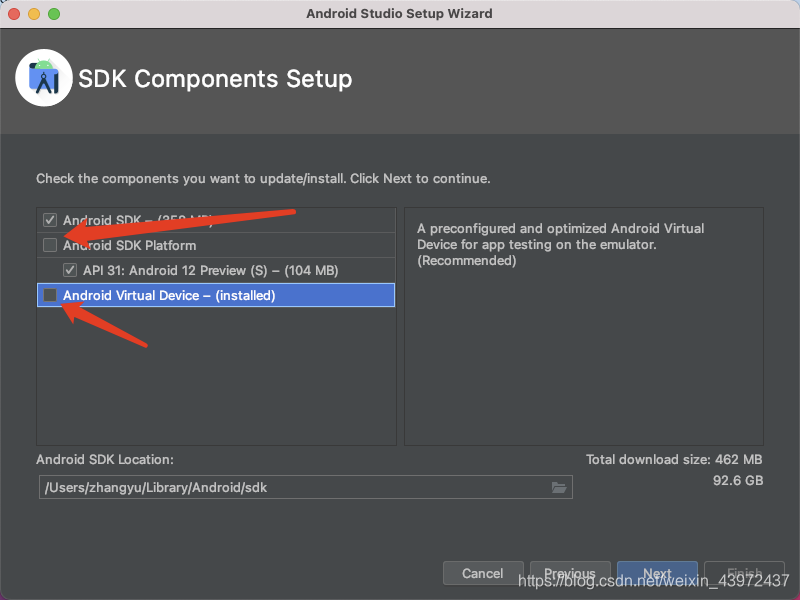Click the Android Studio logo icon
The image size is (800, 600).
[44, 78]
